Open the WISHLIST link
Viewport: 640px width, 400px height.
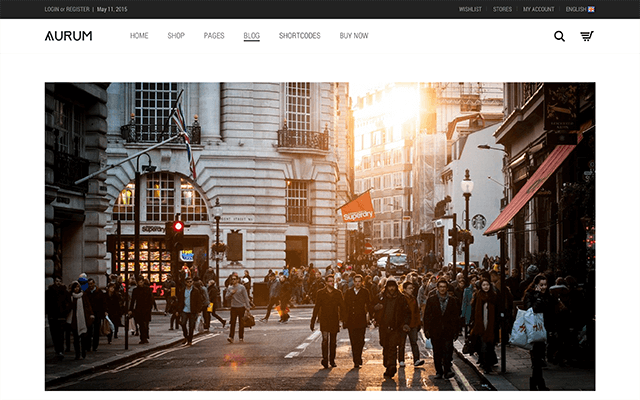point(470,9)
